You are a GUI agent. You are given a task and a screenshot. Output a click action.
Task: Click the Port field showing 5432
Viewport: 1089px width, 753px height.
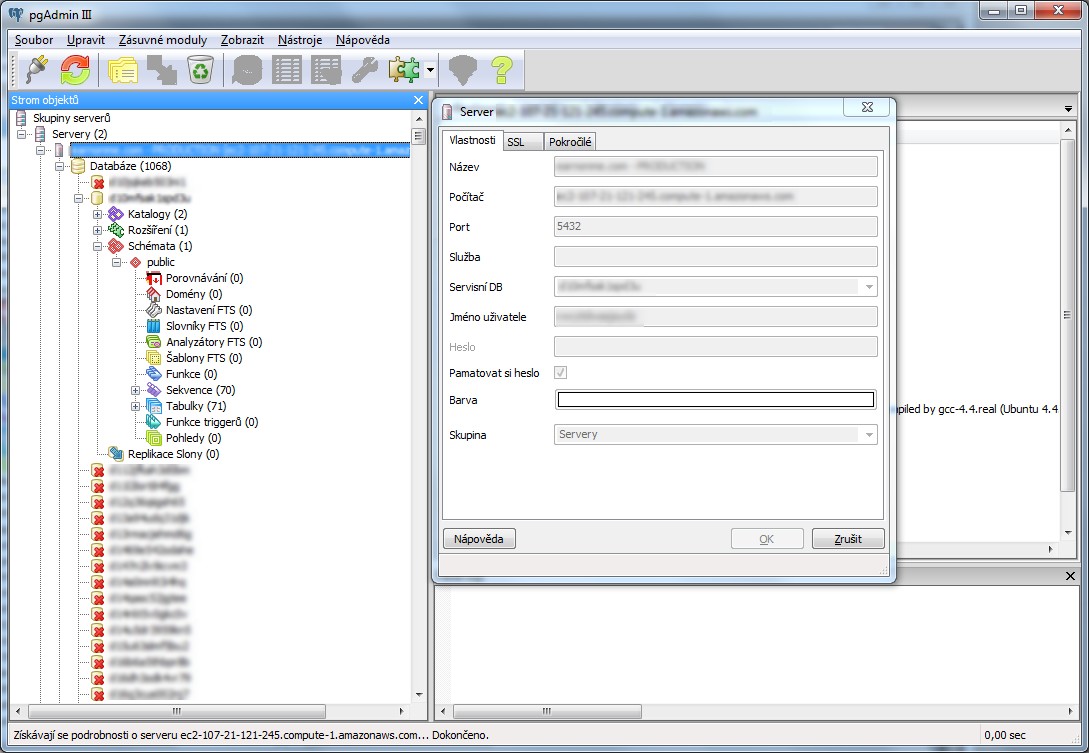click(x=715, y=226)
